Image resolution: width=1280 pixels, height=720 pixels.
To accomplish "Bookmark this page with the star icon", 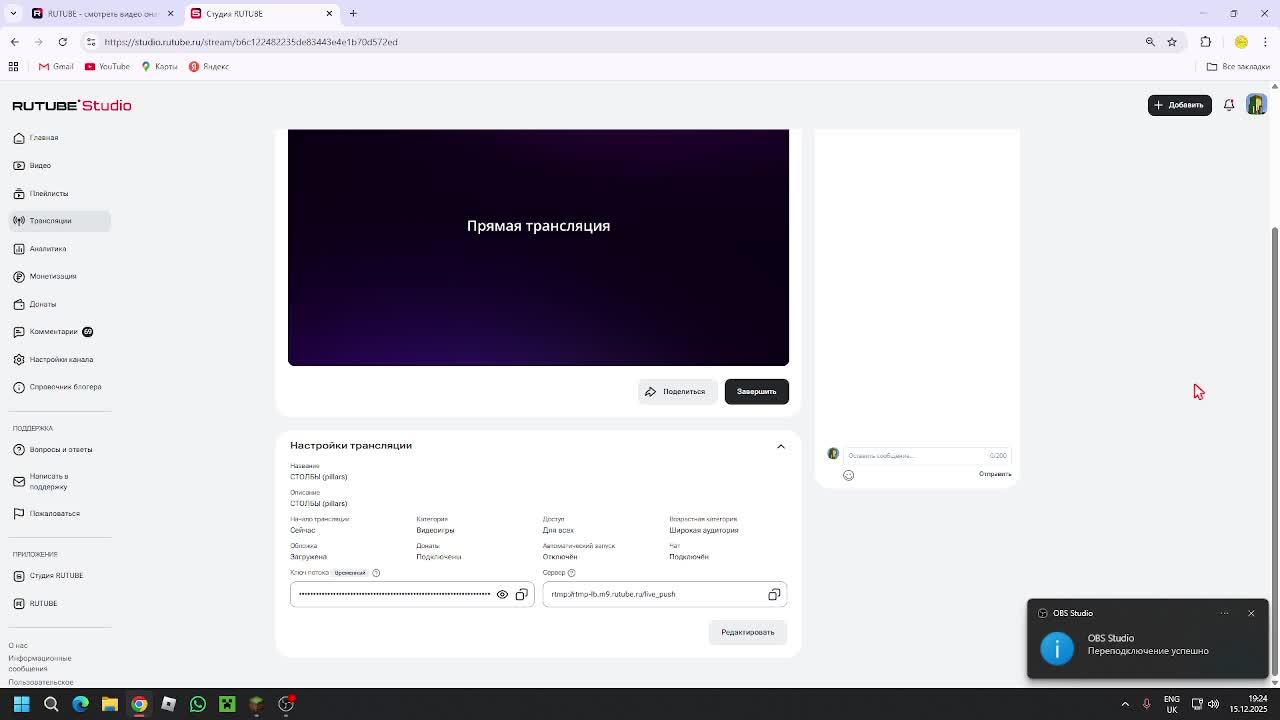I will pos(1172,42).
